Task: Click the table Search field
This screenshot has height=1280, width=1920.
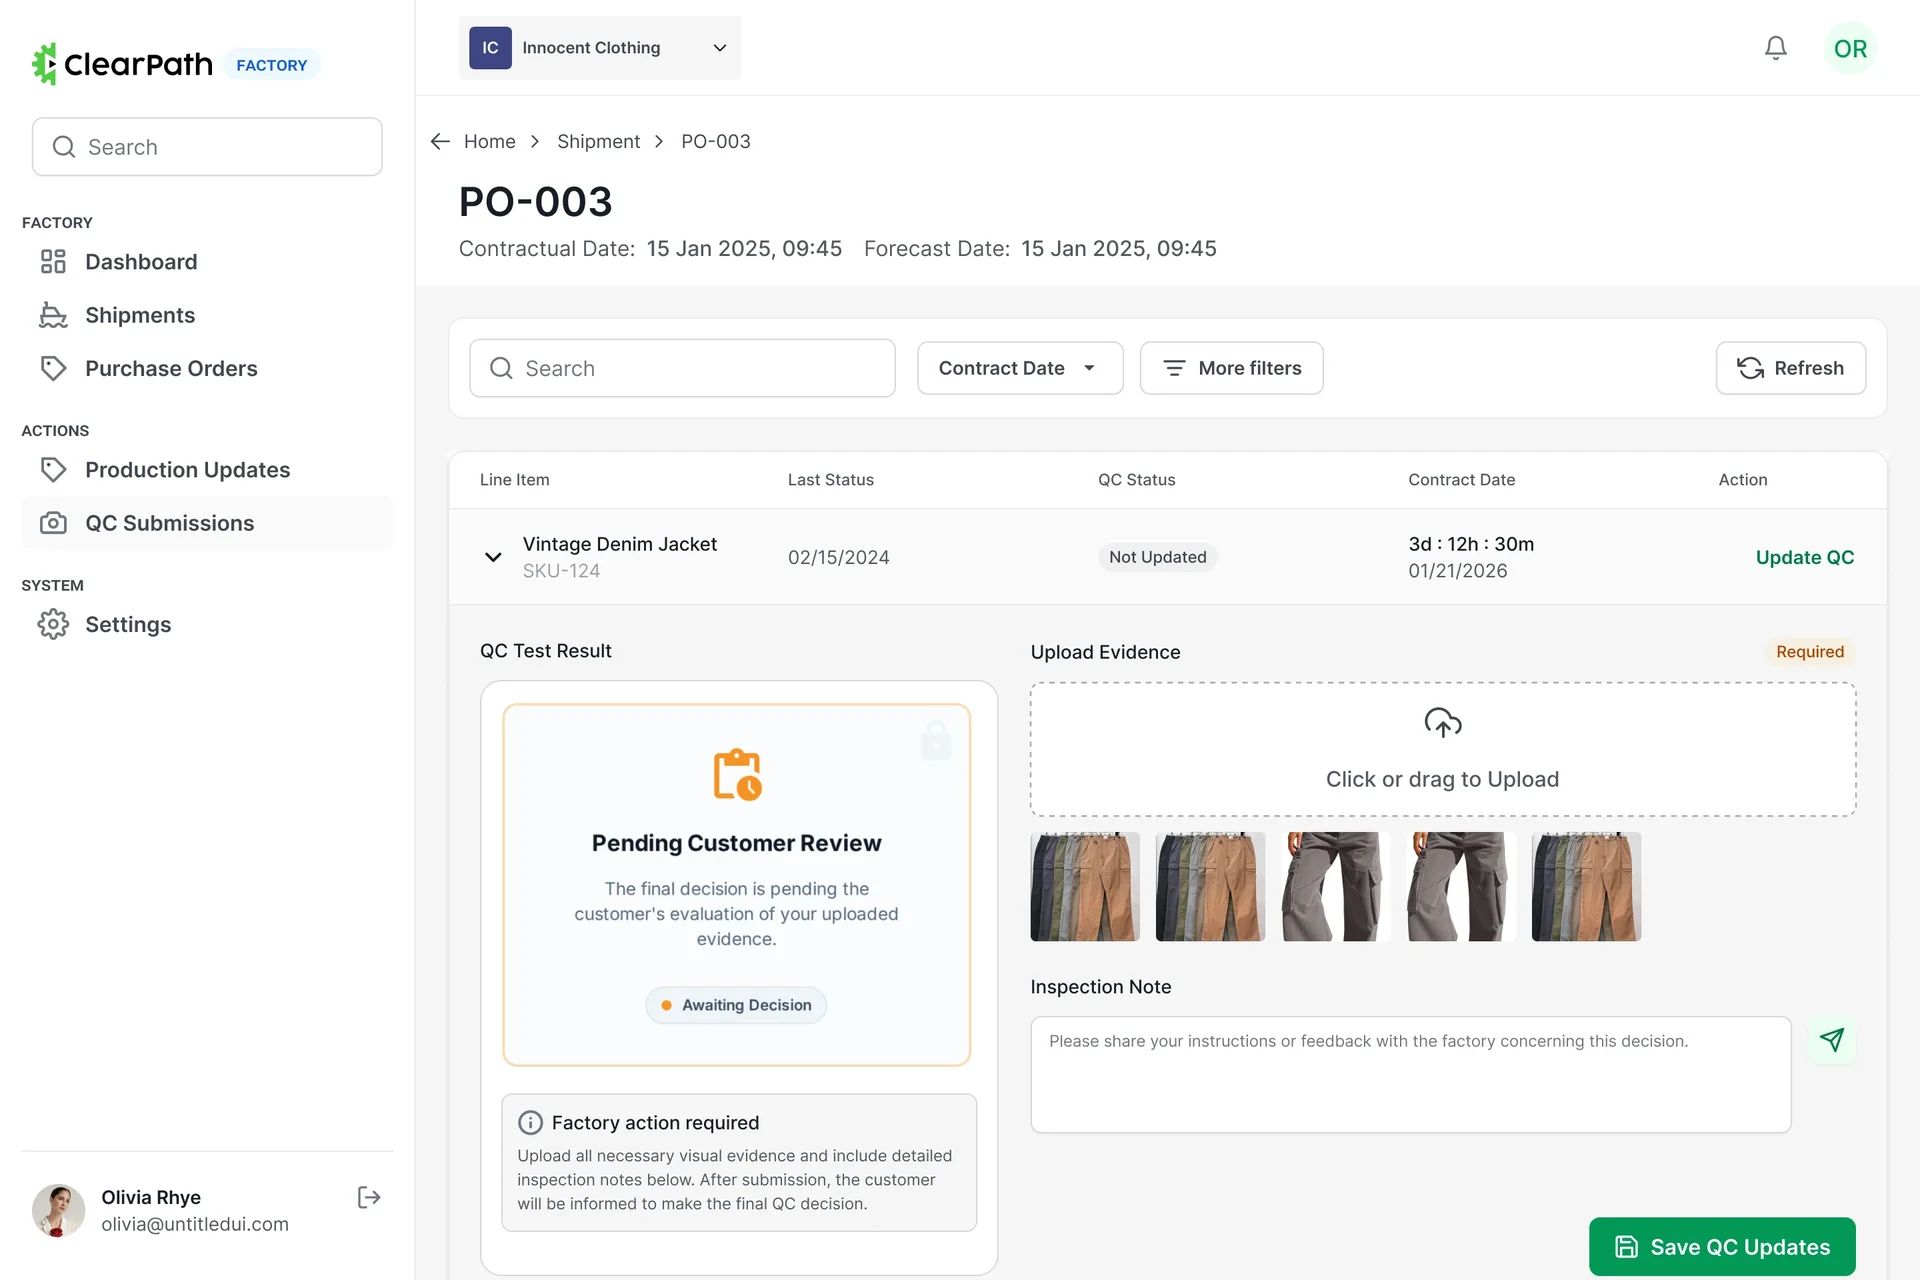Action: point(682,368)
